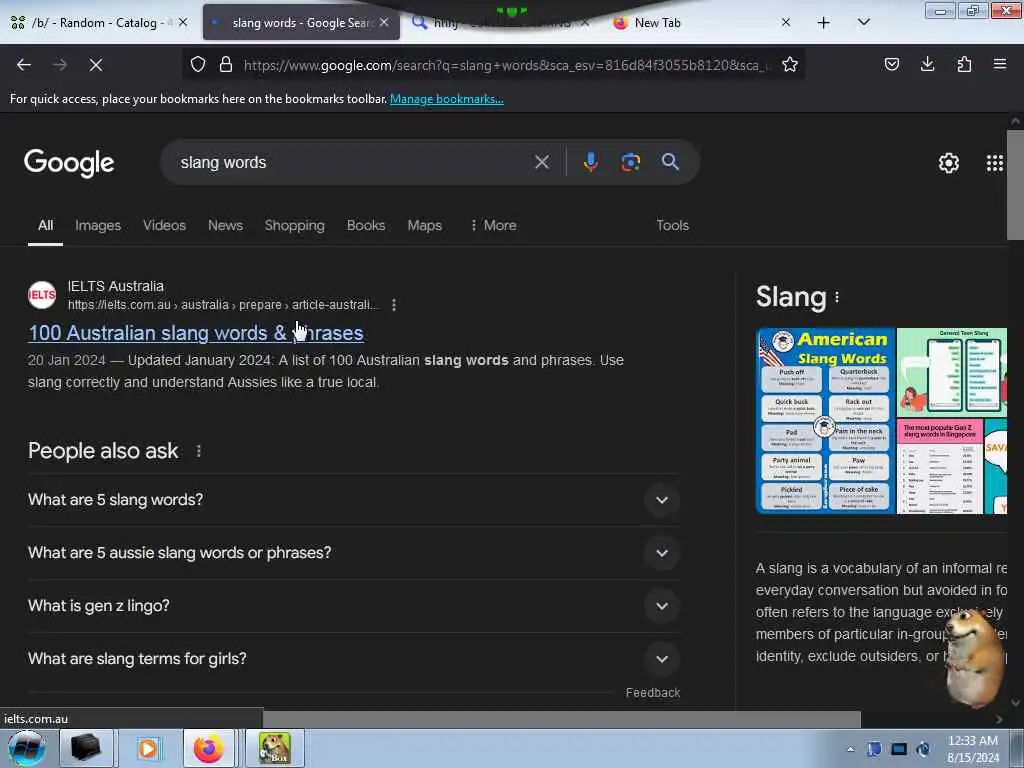Select the Videos search tab
The image size is (1024, 768).
(165, 225)
